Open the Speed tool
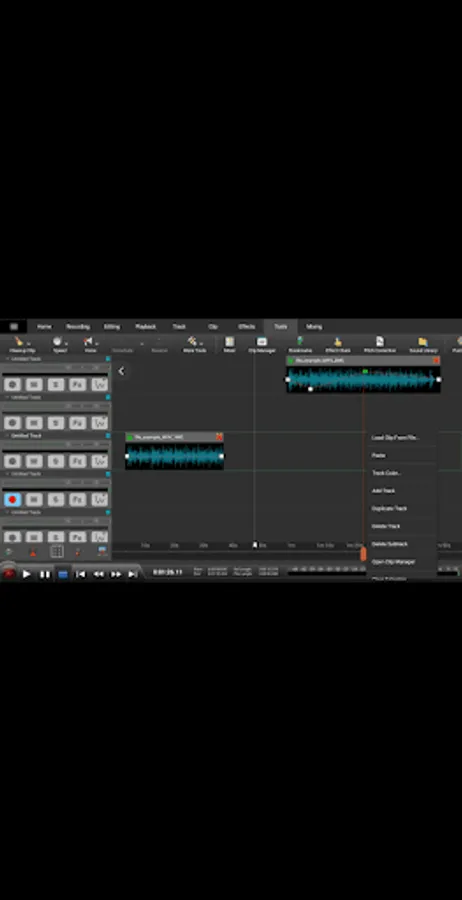 (59, 344)
